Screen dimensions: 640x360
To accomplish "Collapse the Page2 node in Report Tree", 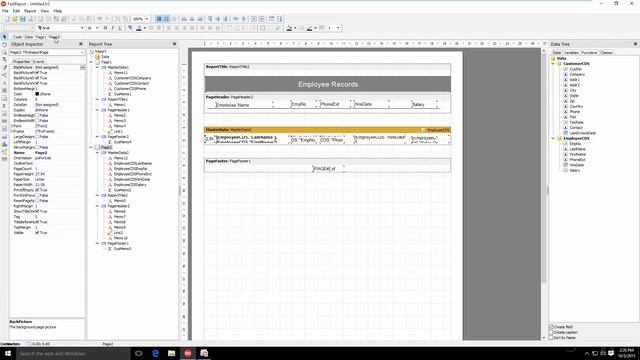I will [92, 147].
